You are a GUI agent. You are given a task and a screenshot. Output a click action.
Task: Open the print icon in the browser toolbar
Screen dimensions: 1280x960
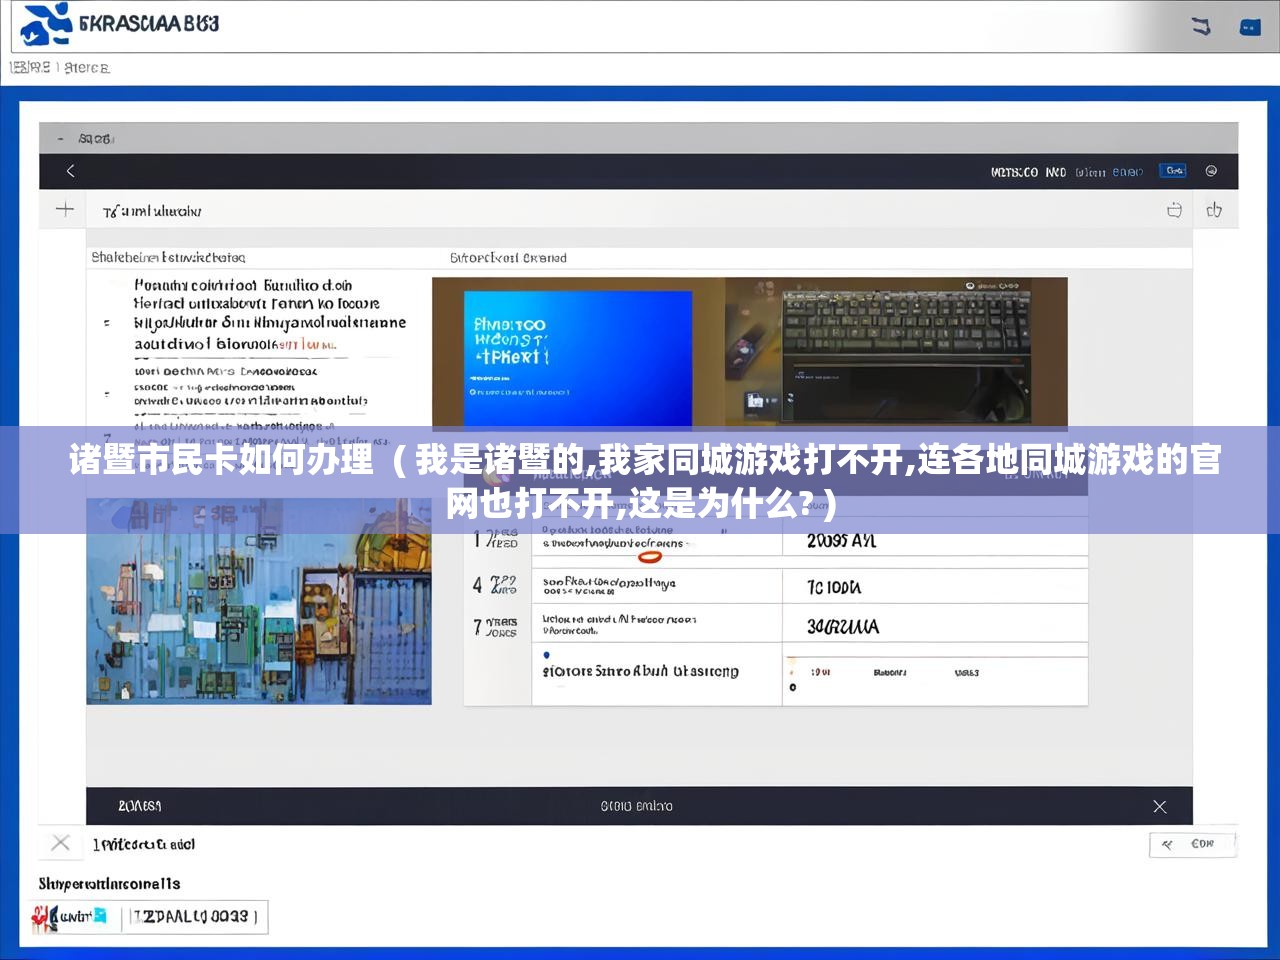(1173, 210)
